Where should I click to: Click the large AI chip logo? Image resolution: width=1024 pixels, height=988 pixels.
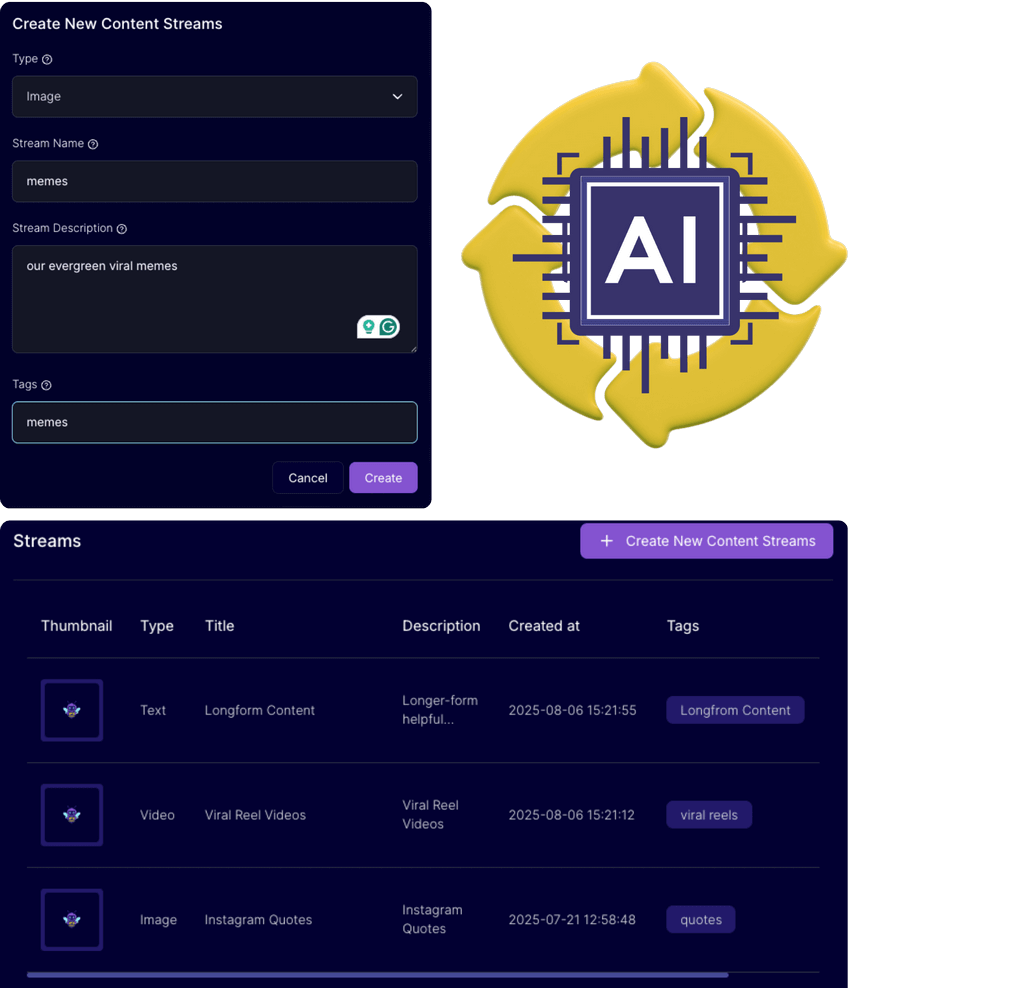654,254
